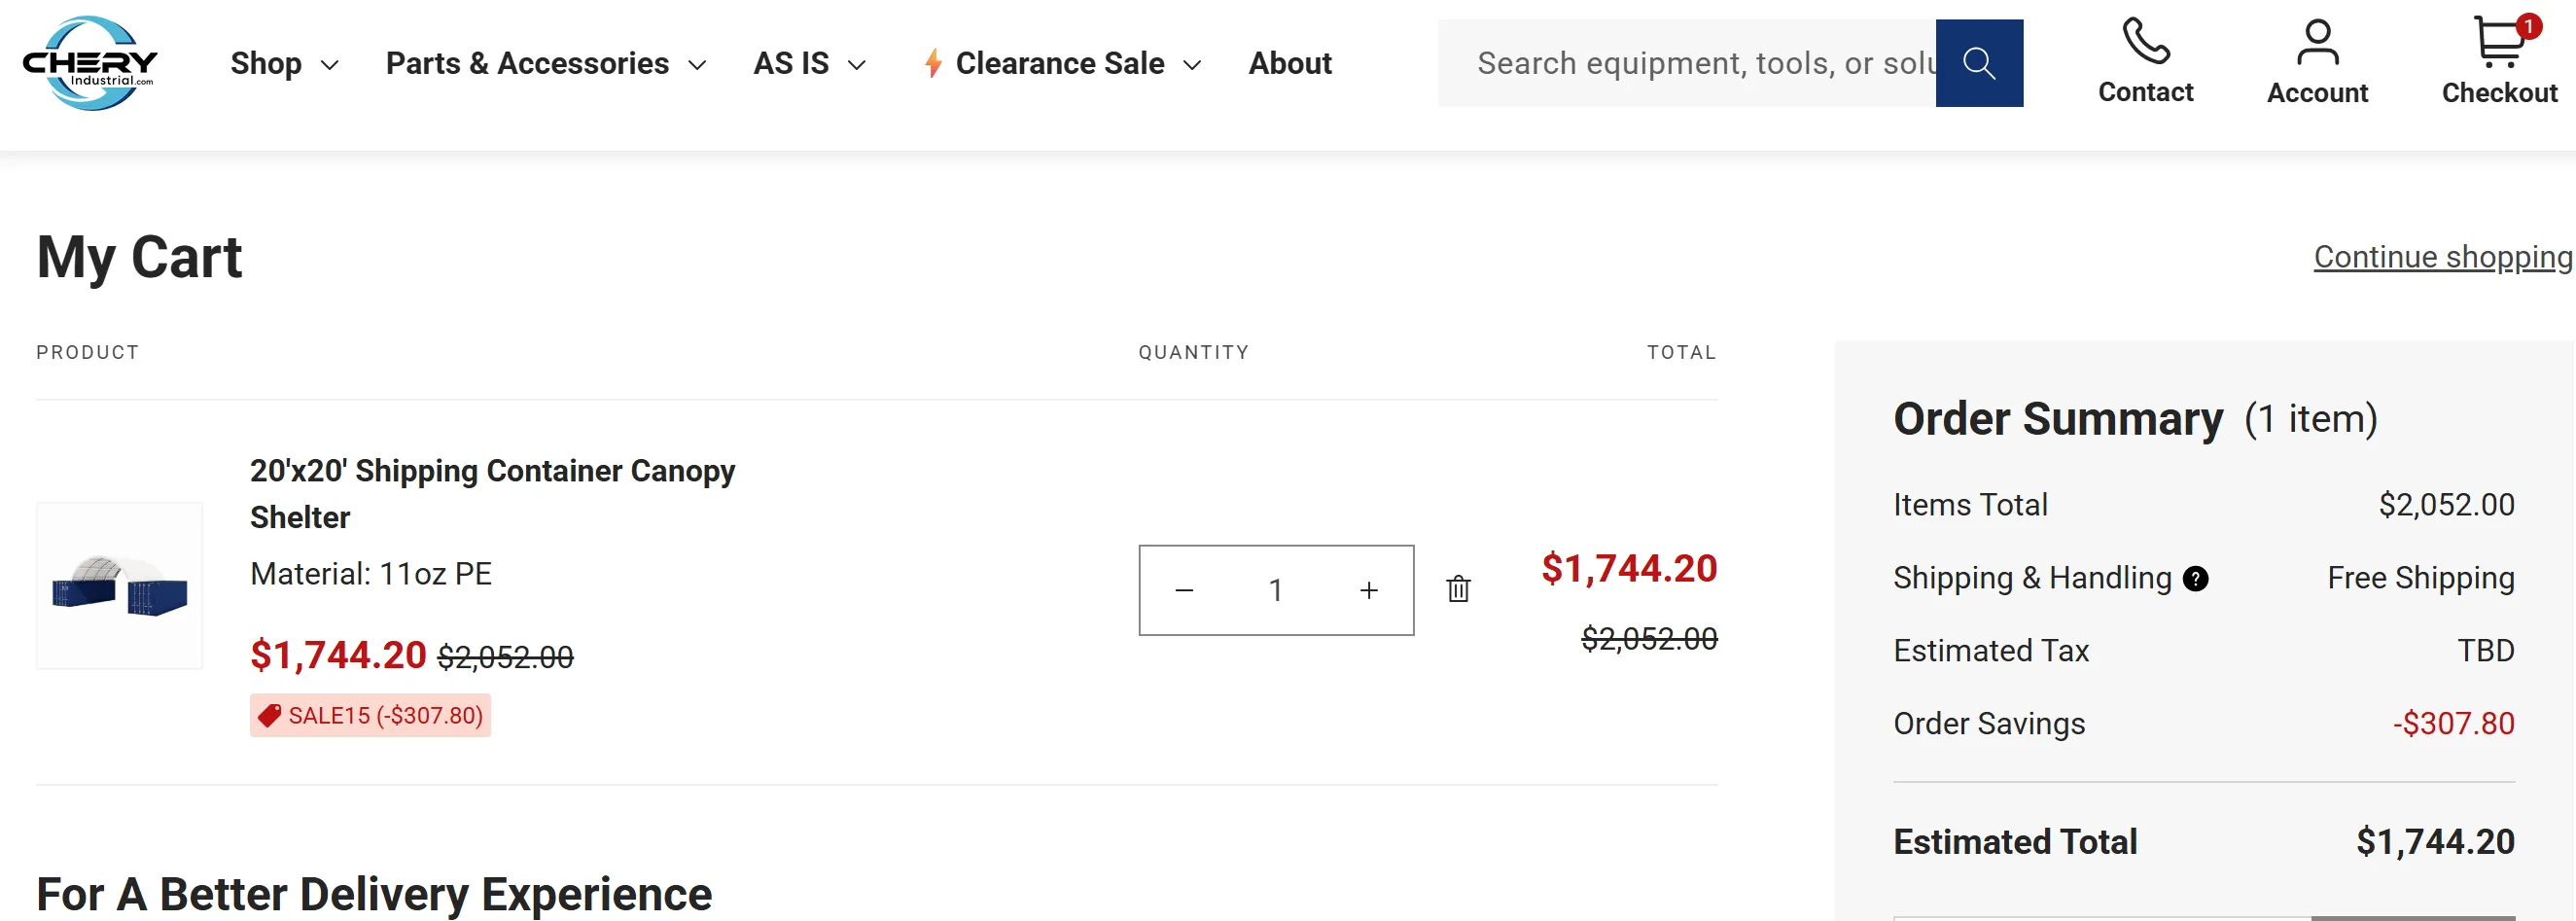Click the Continue shopping link
2576x921 pixels.
pos(2442,256)
